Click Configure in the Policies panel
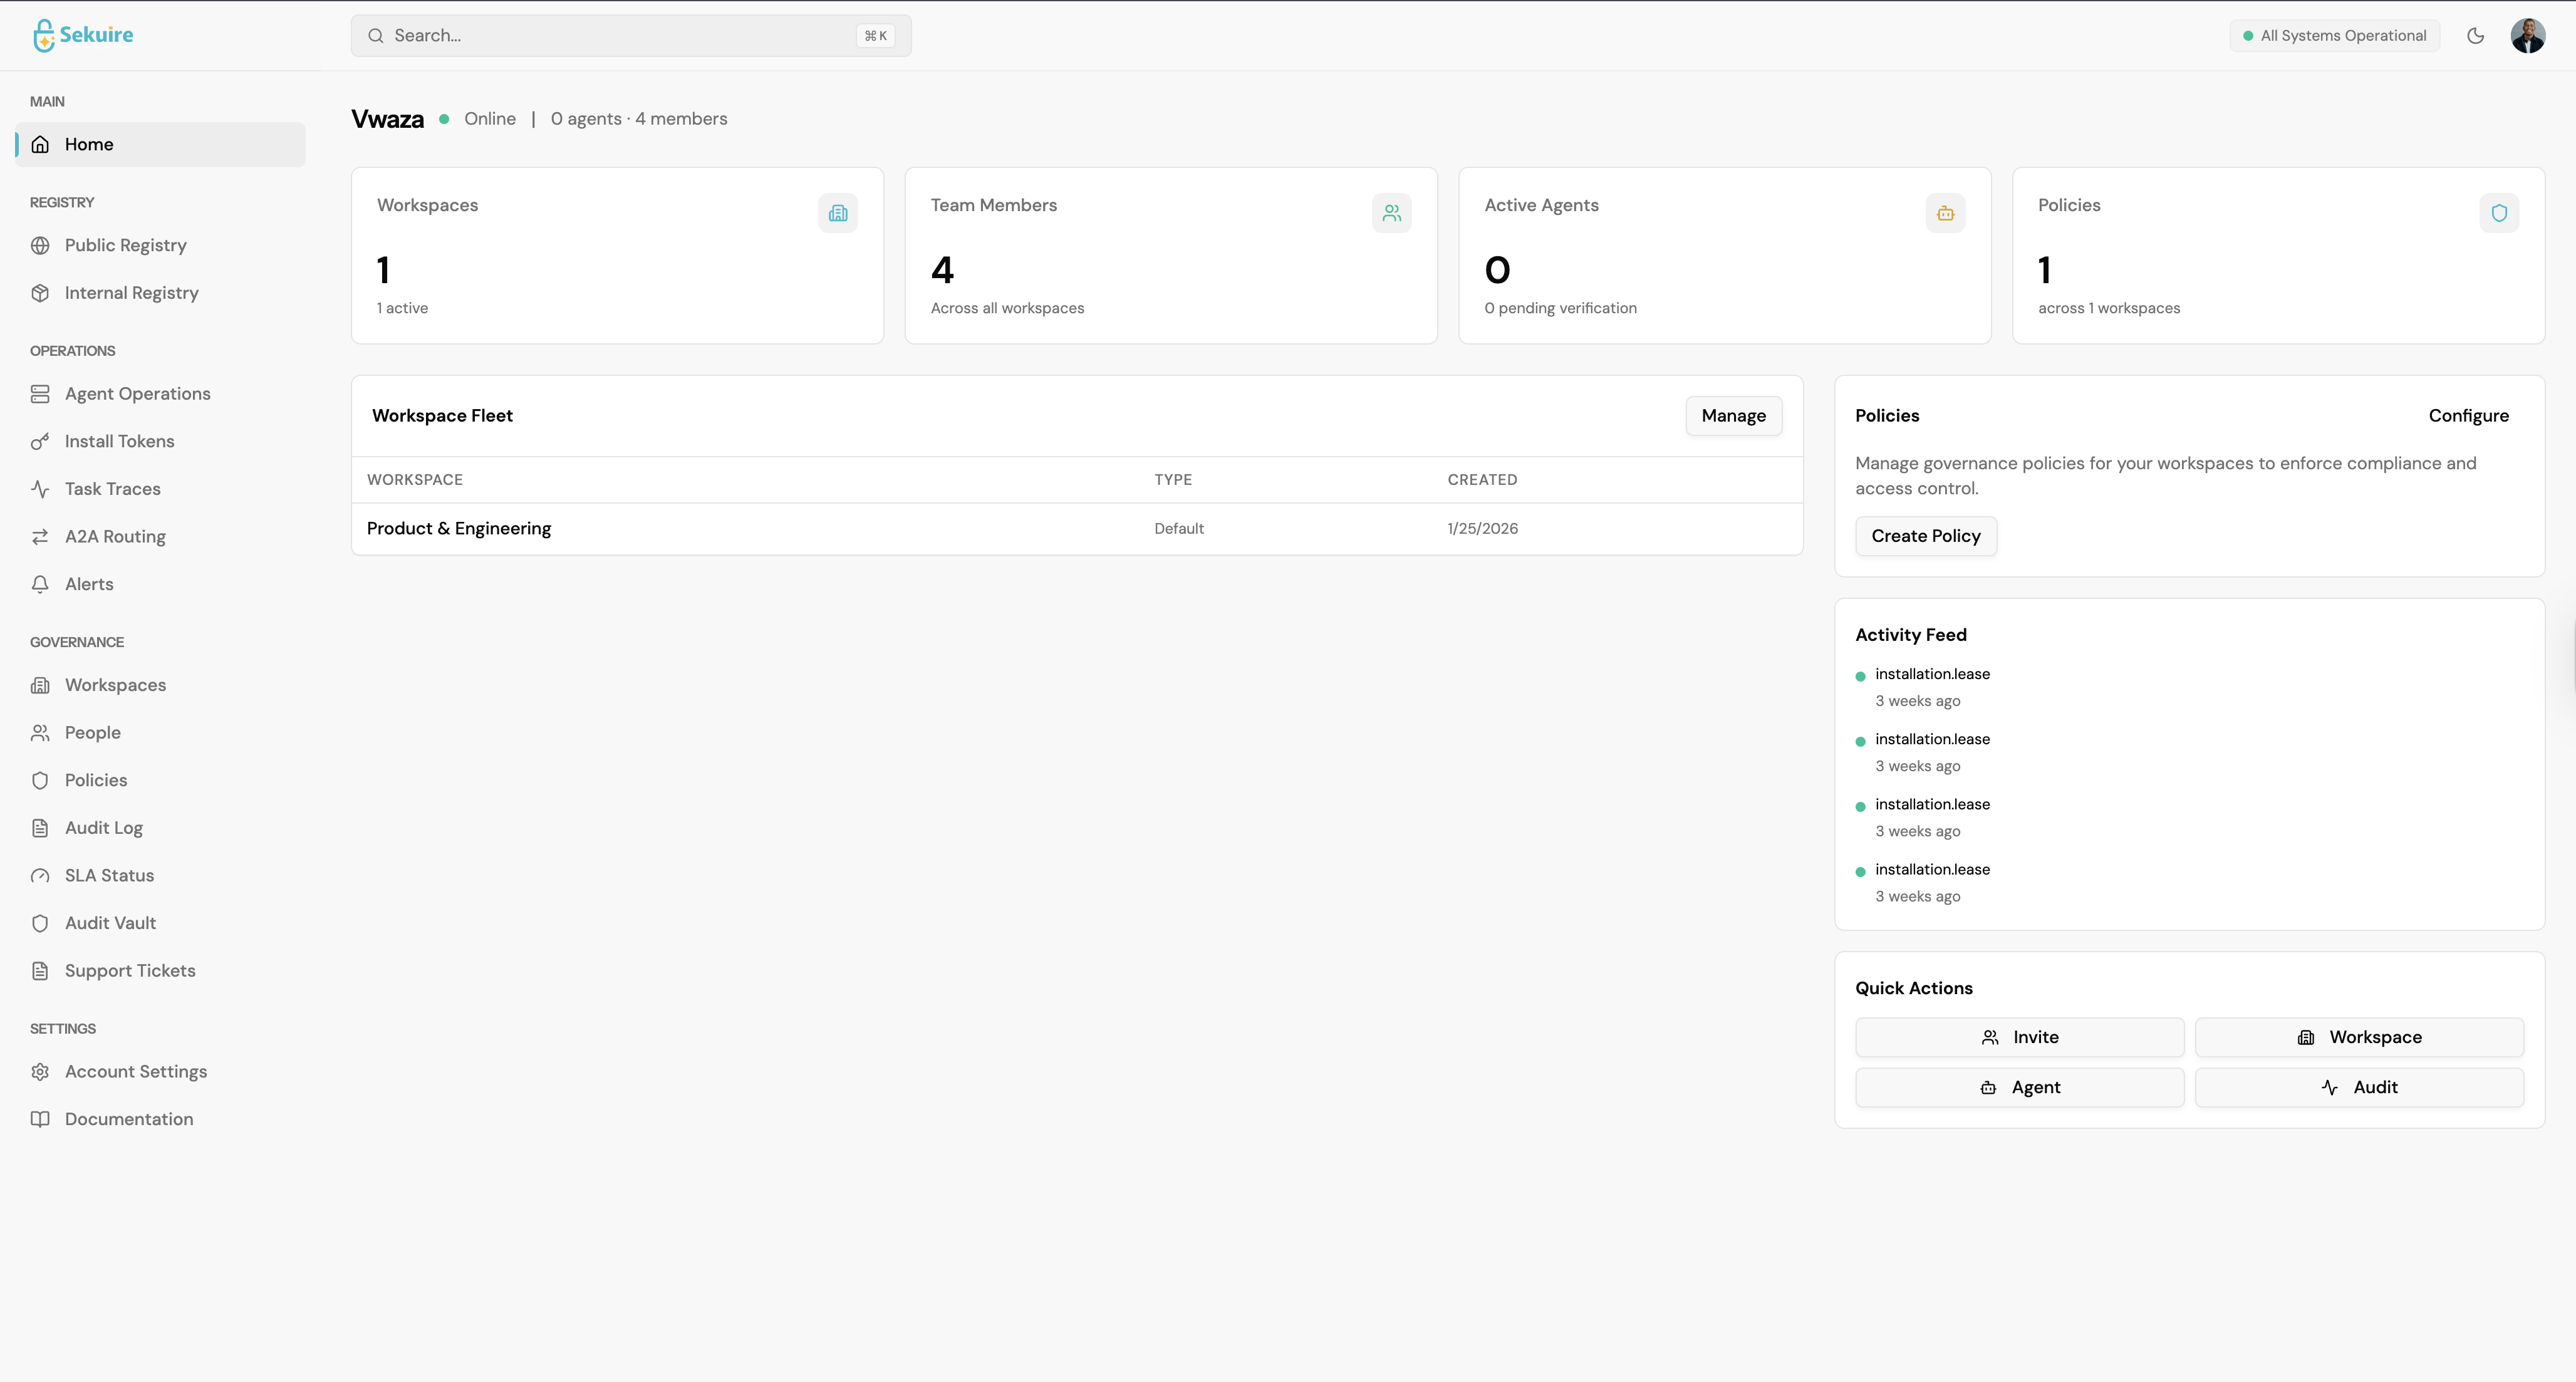Image resolution: width=2576 pixels, height=1382 pixels. (2468, 415)
